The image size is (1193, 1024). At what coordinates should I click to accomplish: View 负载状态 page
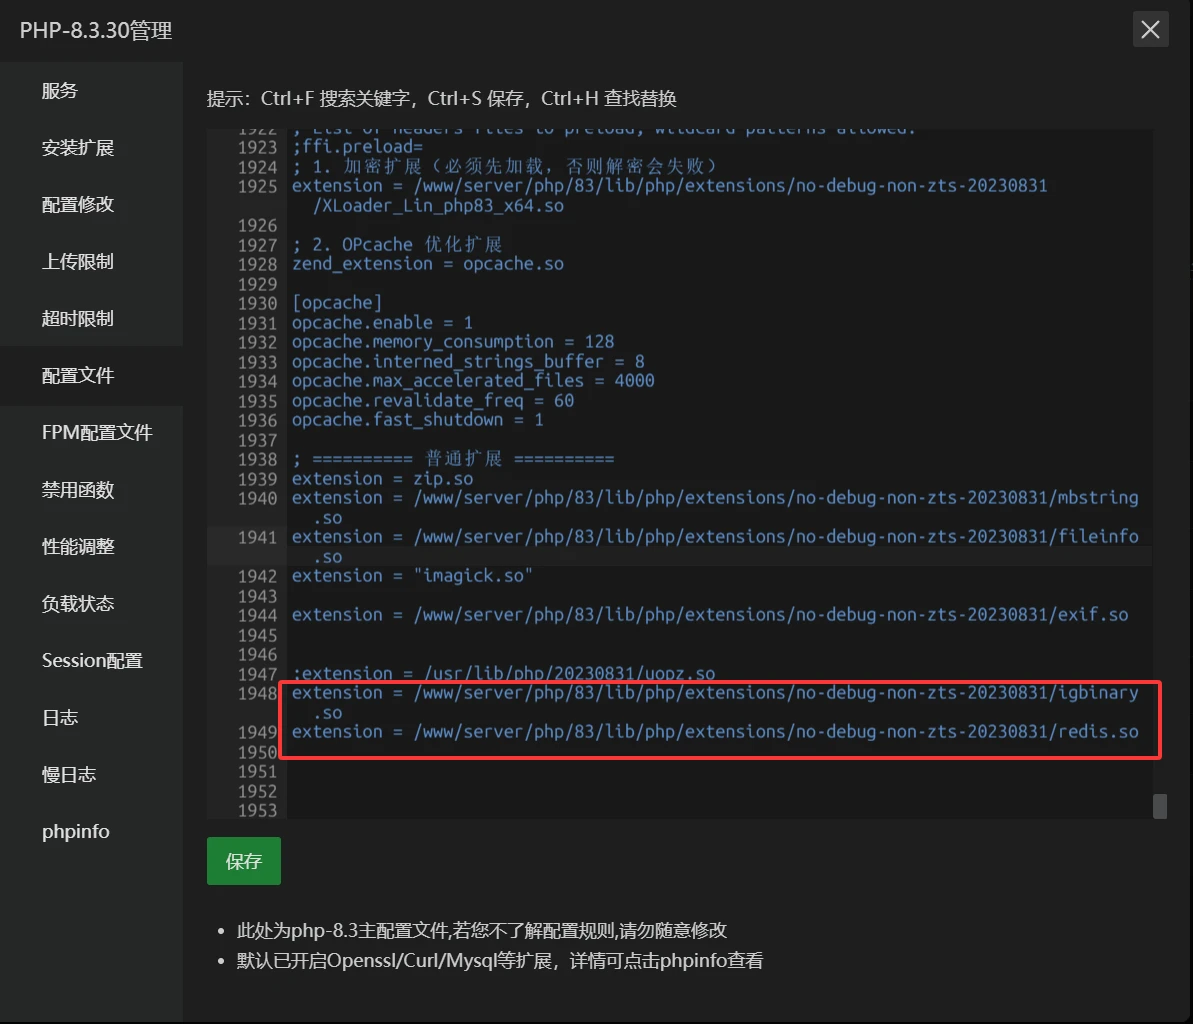[78, 604]
